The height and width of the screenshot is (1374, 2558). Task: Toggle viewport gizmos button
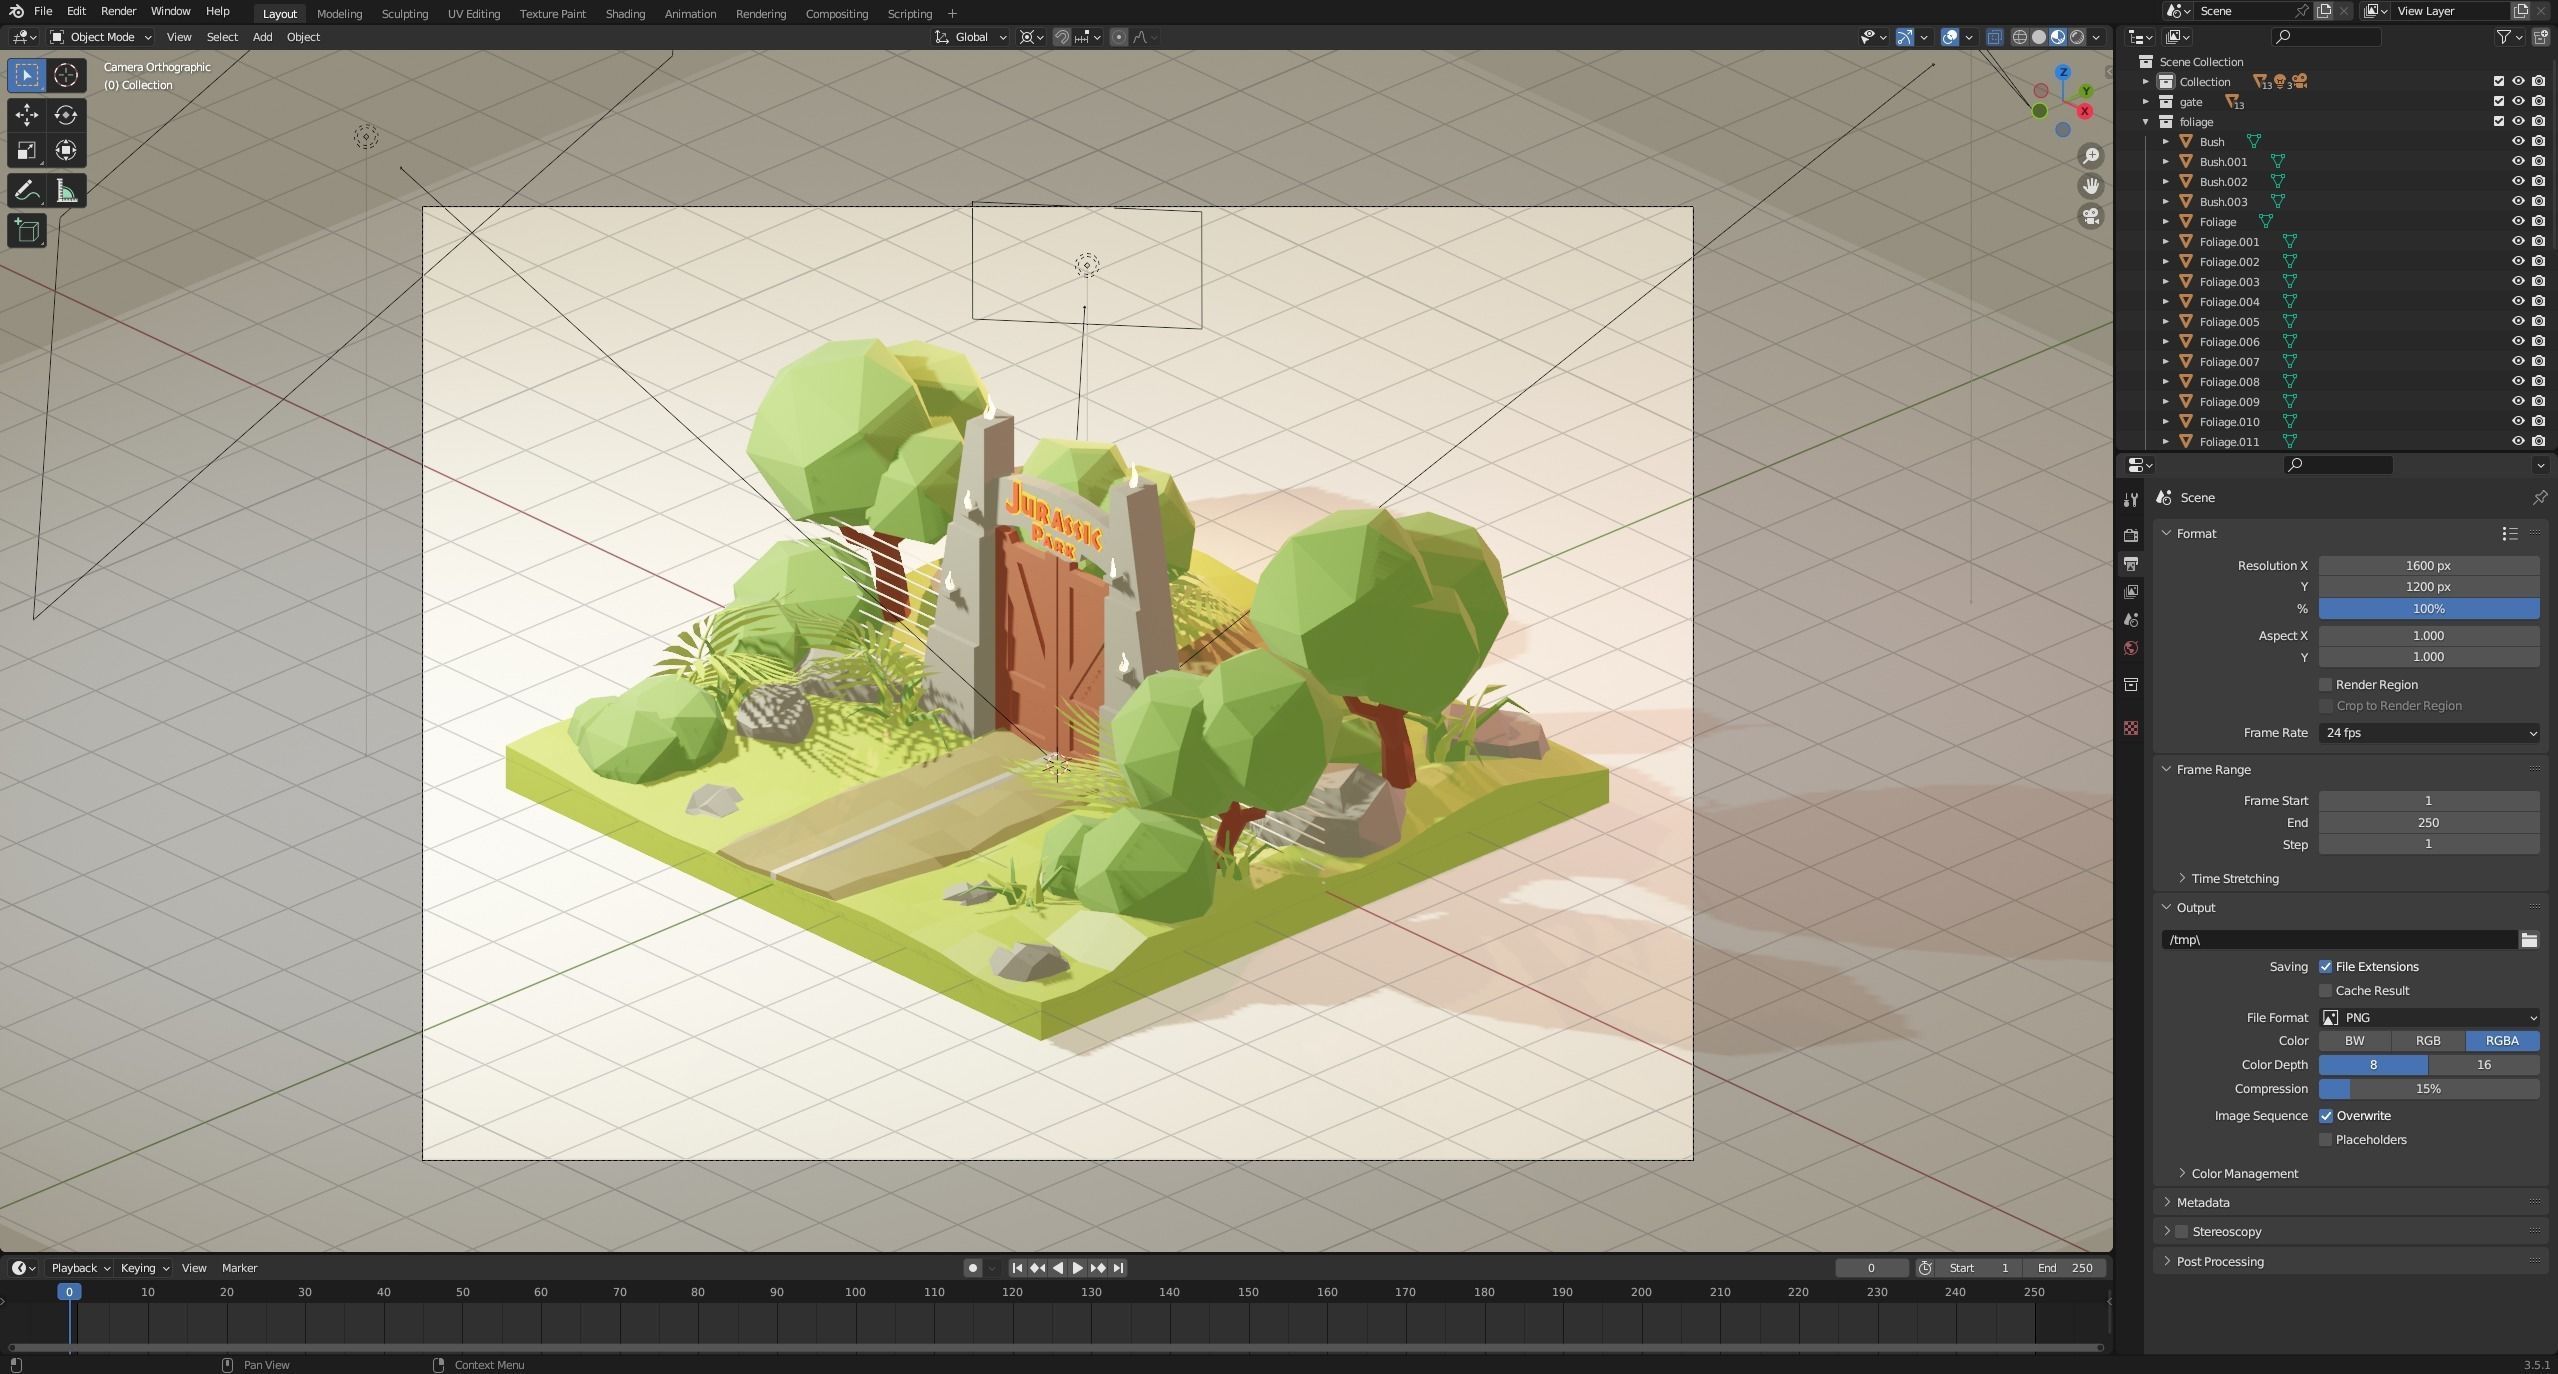1905,37
